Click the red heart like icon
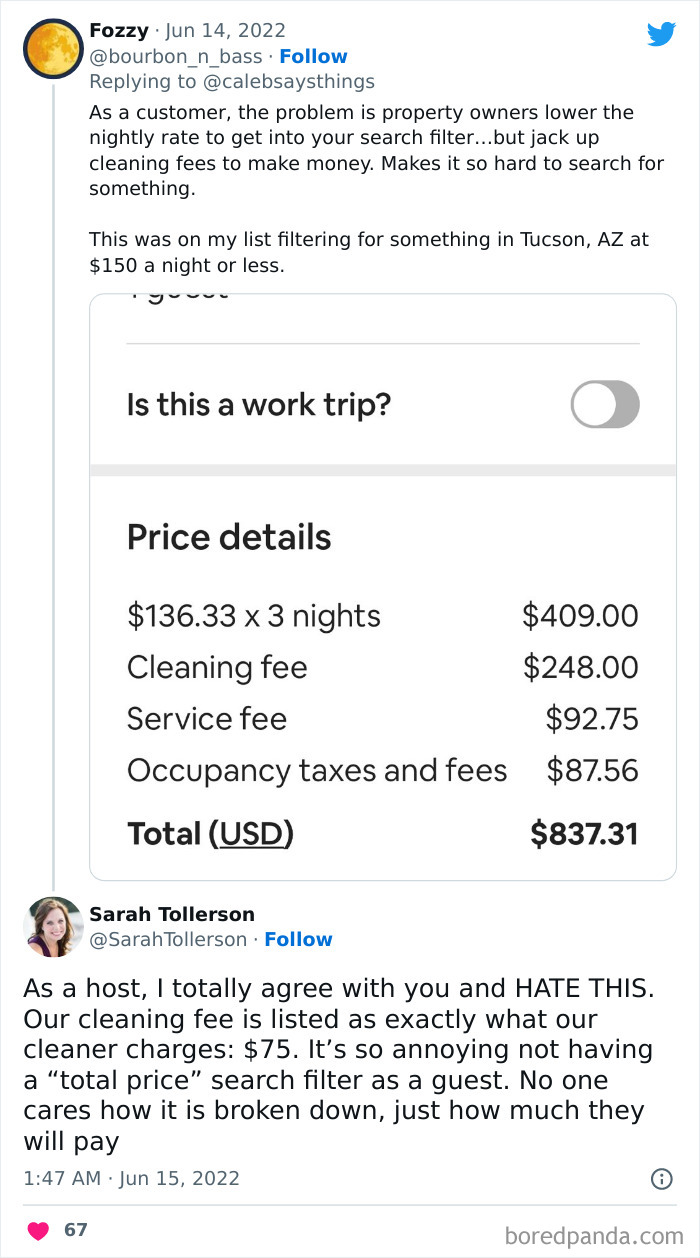The height and width of the screenshot is (1258, 700). pos(38,1229)
